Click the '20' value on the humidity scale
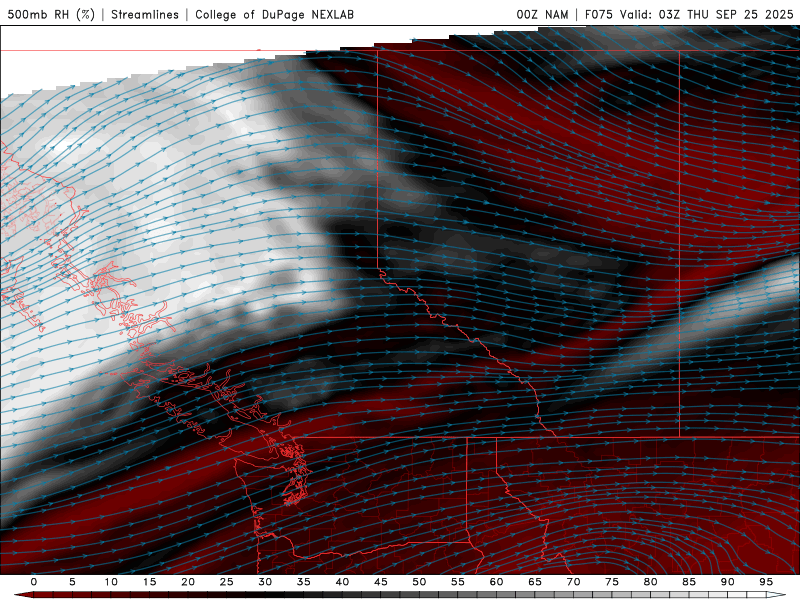The image size is (800, 600). pyautogui.click(x=188, y=582)
